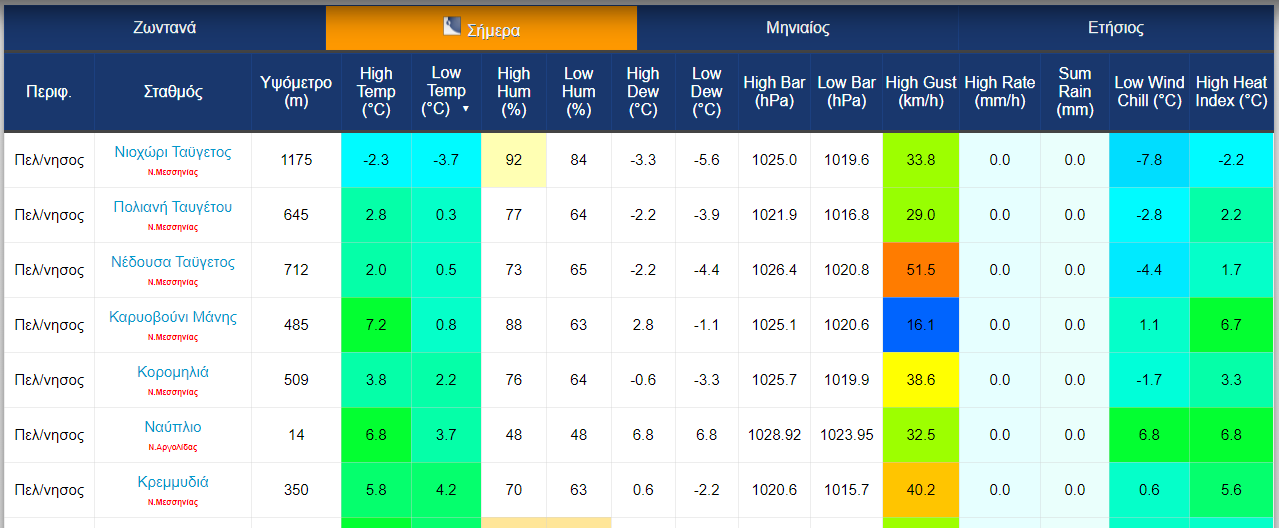This screenshot has height=528, width=1279.
Task: Sort by High Rate (mm/h) header
Action: [1000, 92]
